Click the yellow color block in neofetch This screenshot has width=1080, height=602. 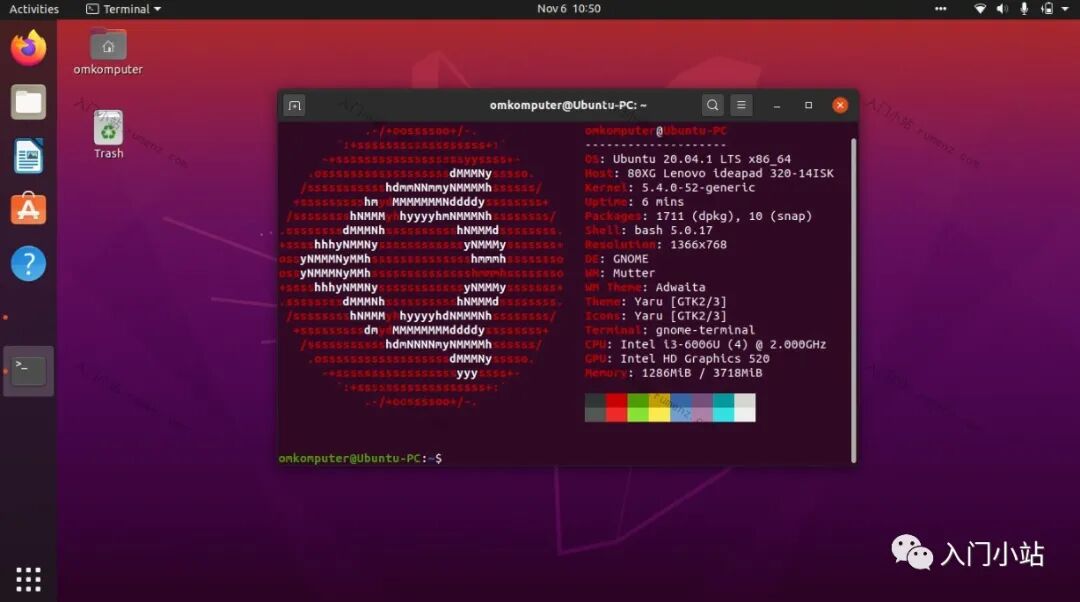pyautogui.click(x=659, y=408)
